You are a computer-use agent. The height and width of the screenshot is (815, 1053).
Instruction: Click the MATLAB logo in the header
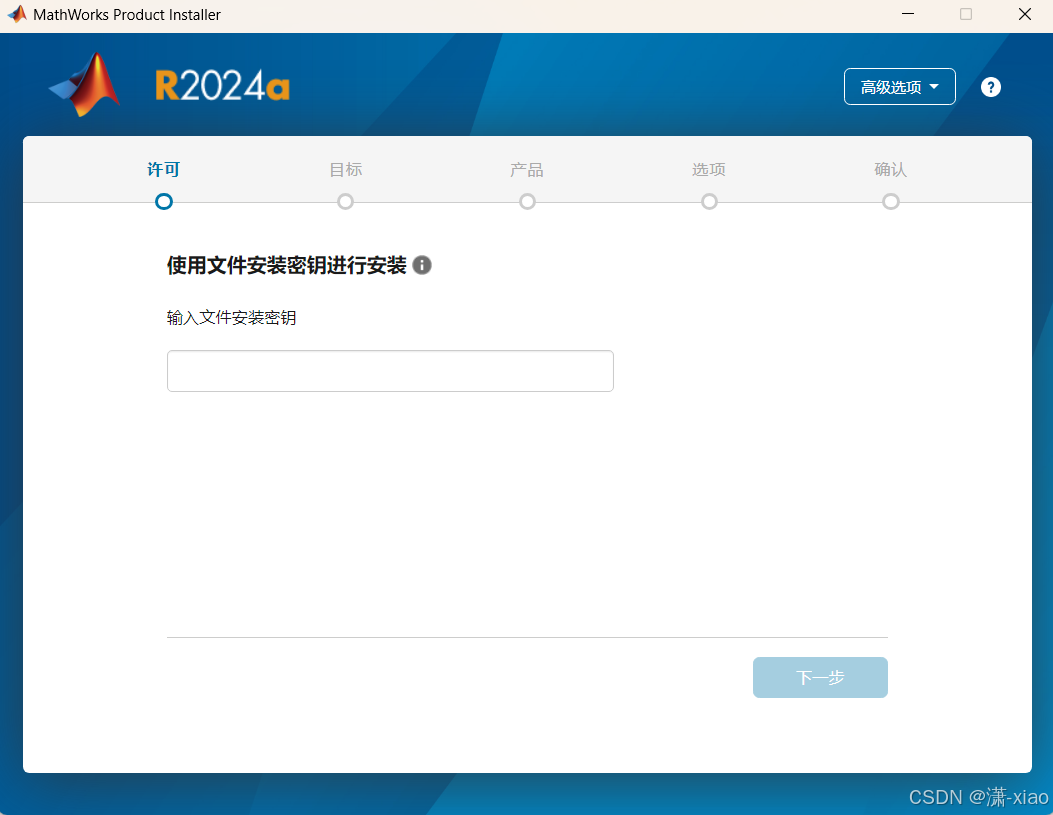tap(85, 85)
